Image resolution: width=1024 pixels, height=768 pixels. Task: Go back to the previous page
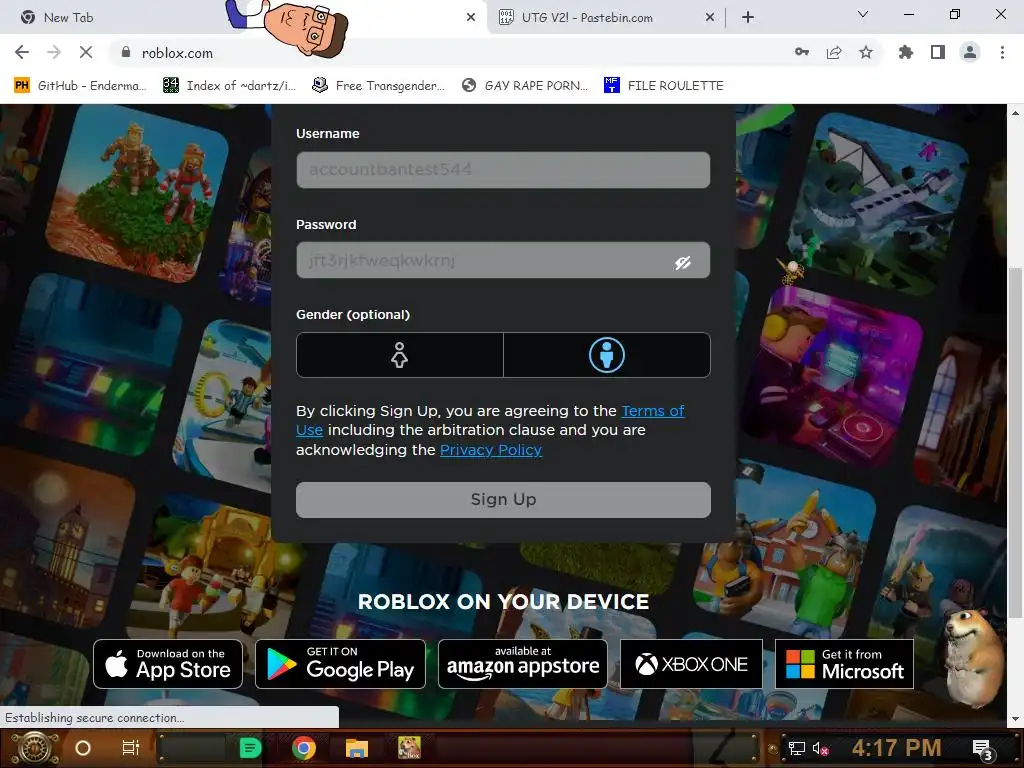click(x=22, y=52)
